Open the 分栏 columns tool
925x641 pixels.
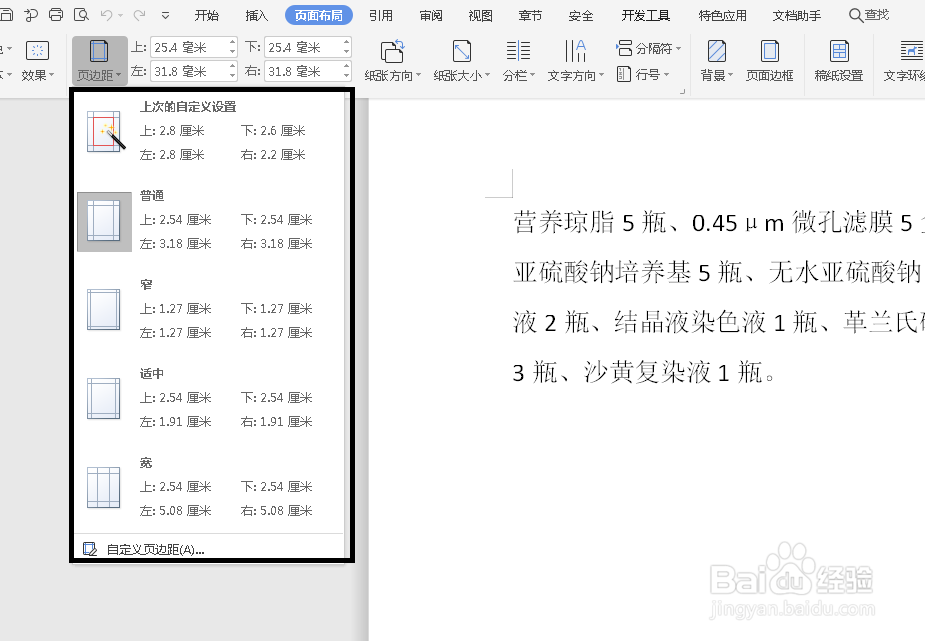click(516, 60)
